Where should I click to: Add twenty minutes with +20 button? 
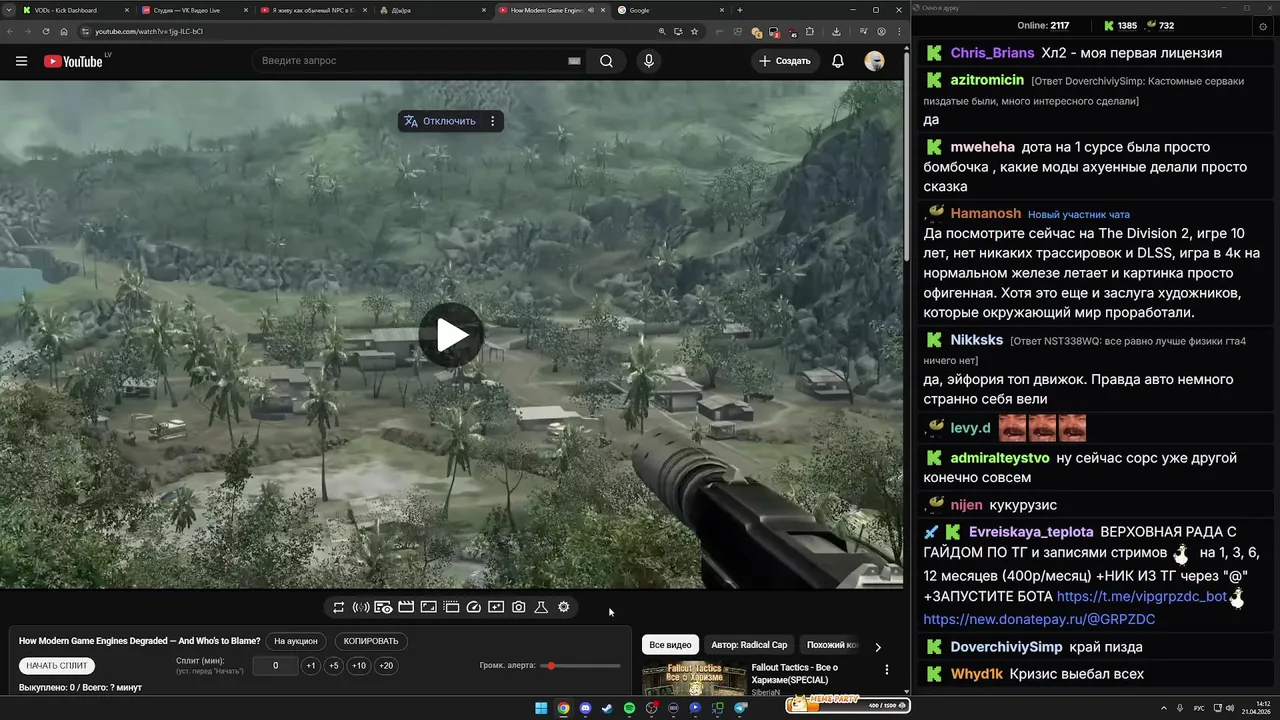386,666
